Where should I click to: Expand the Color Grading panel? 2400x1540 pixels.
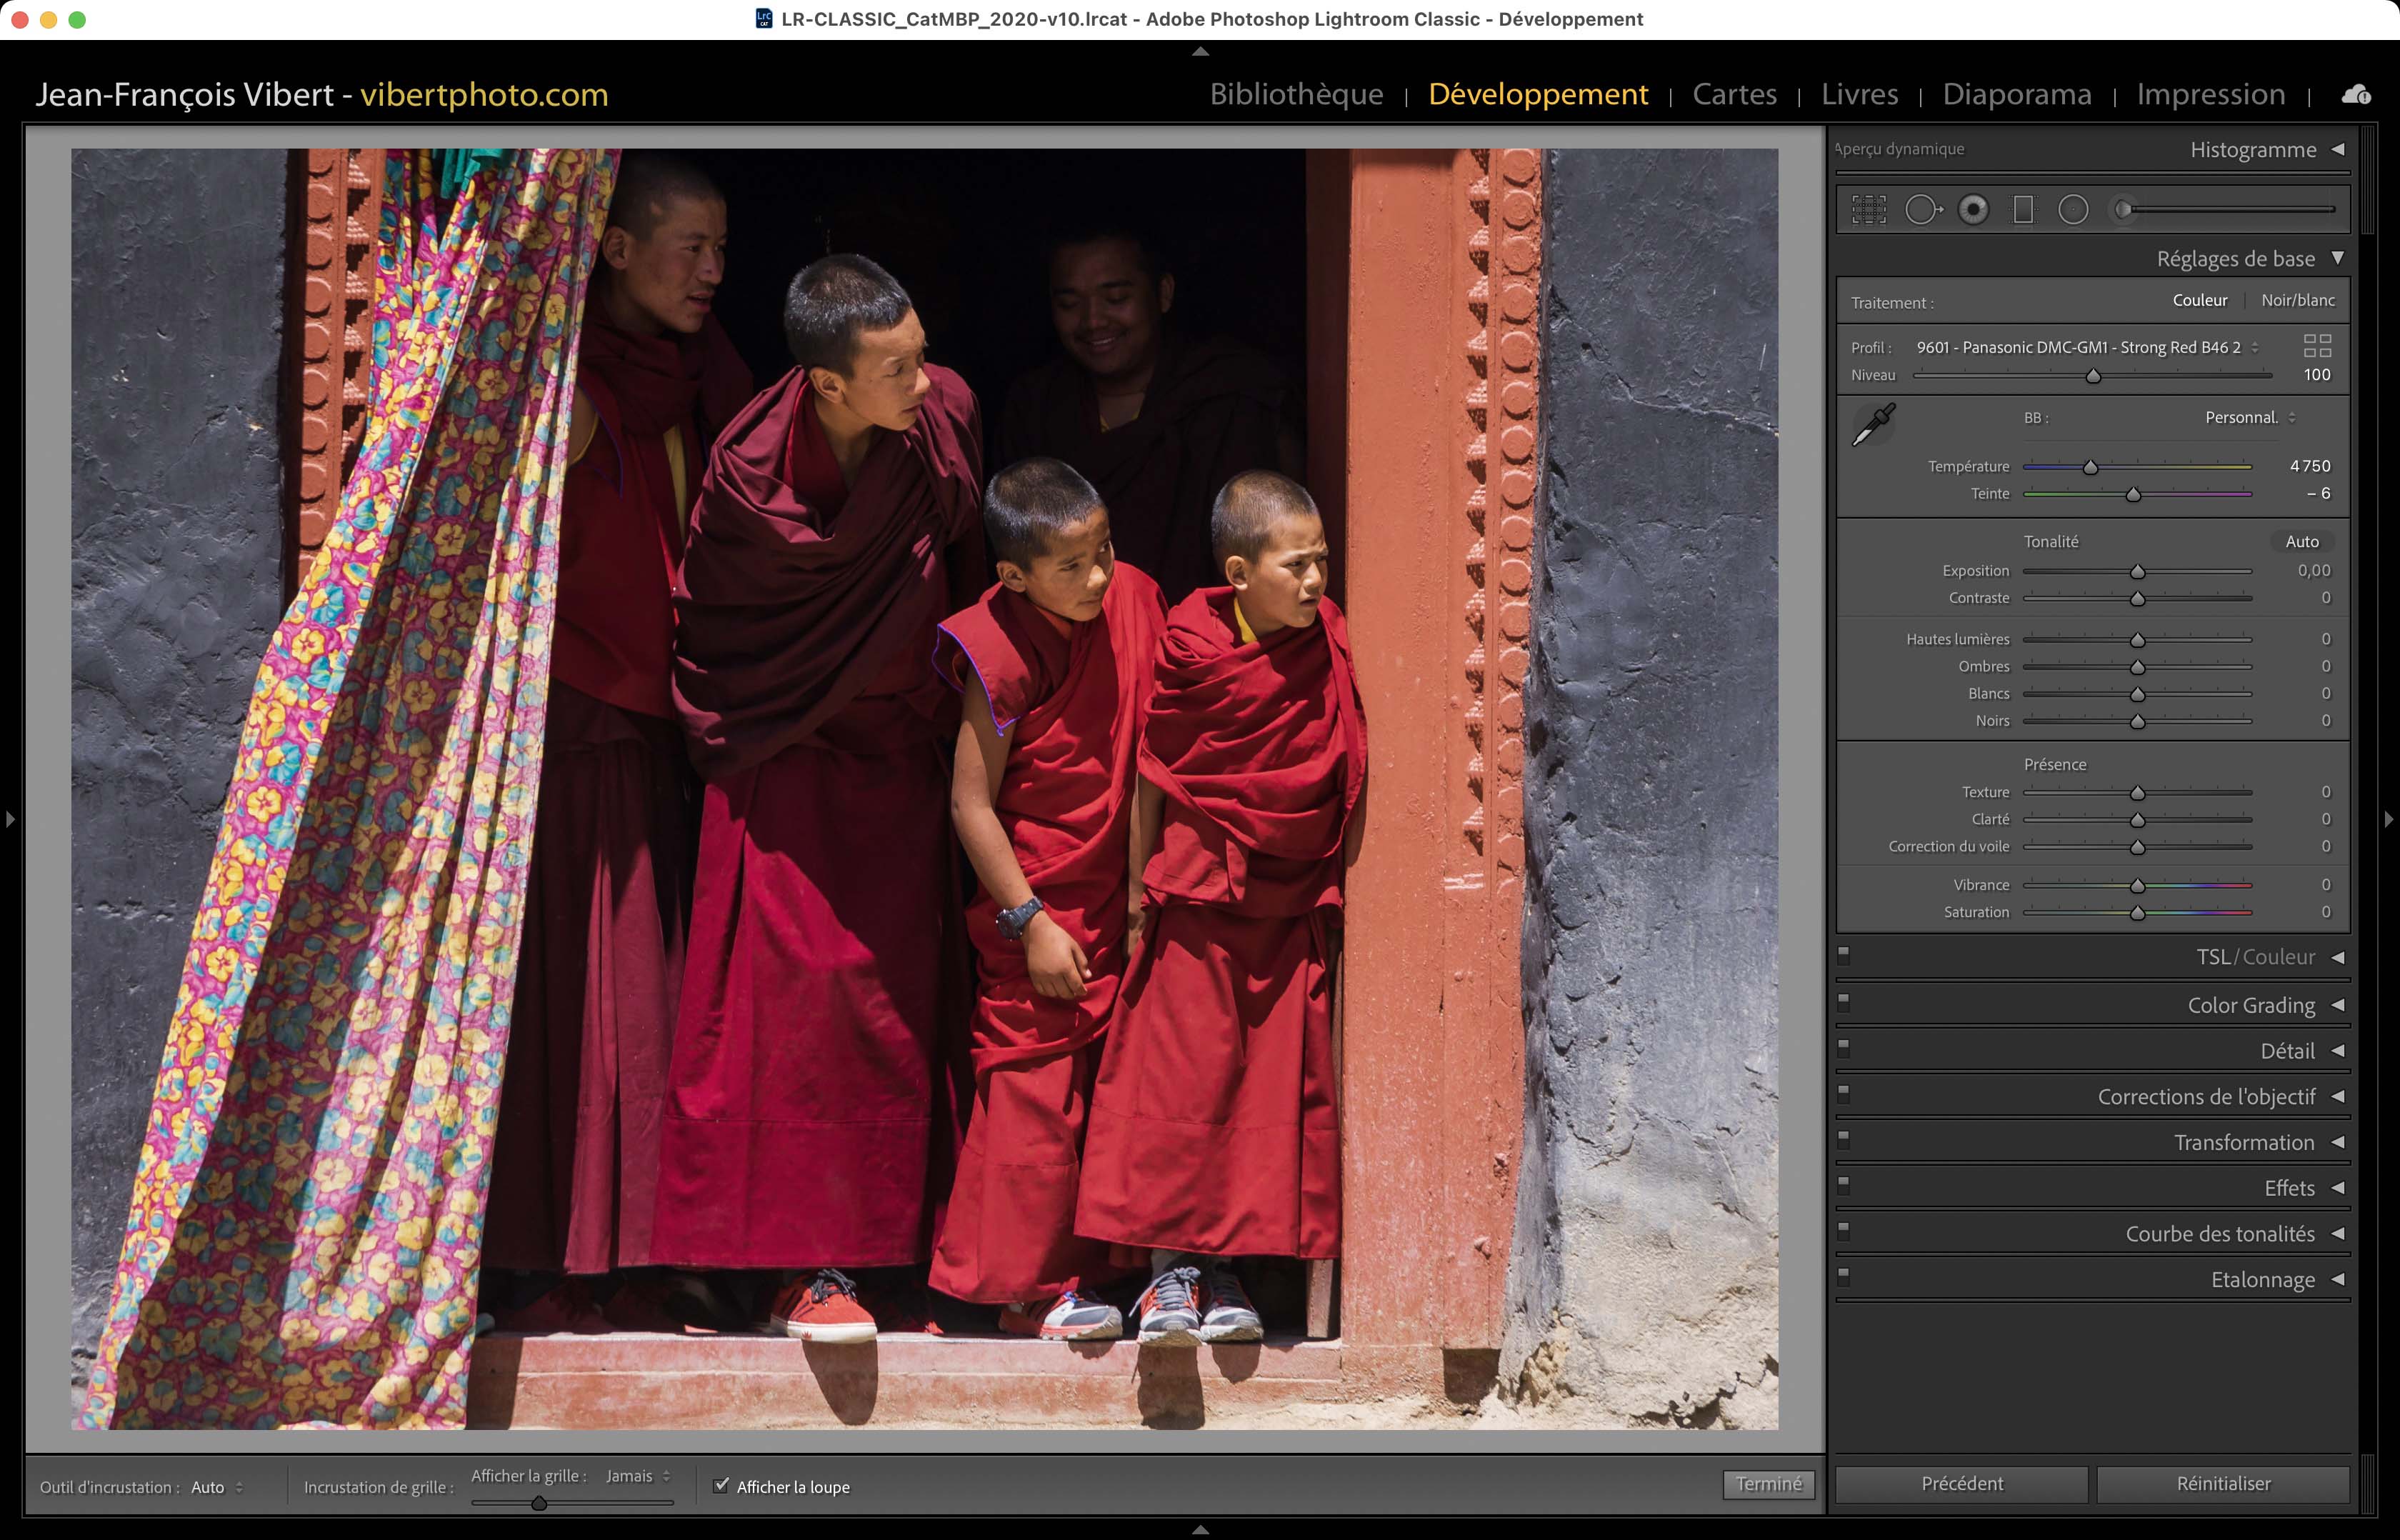click(2250, 1005)
